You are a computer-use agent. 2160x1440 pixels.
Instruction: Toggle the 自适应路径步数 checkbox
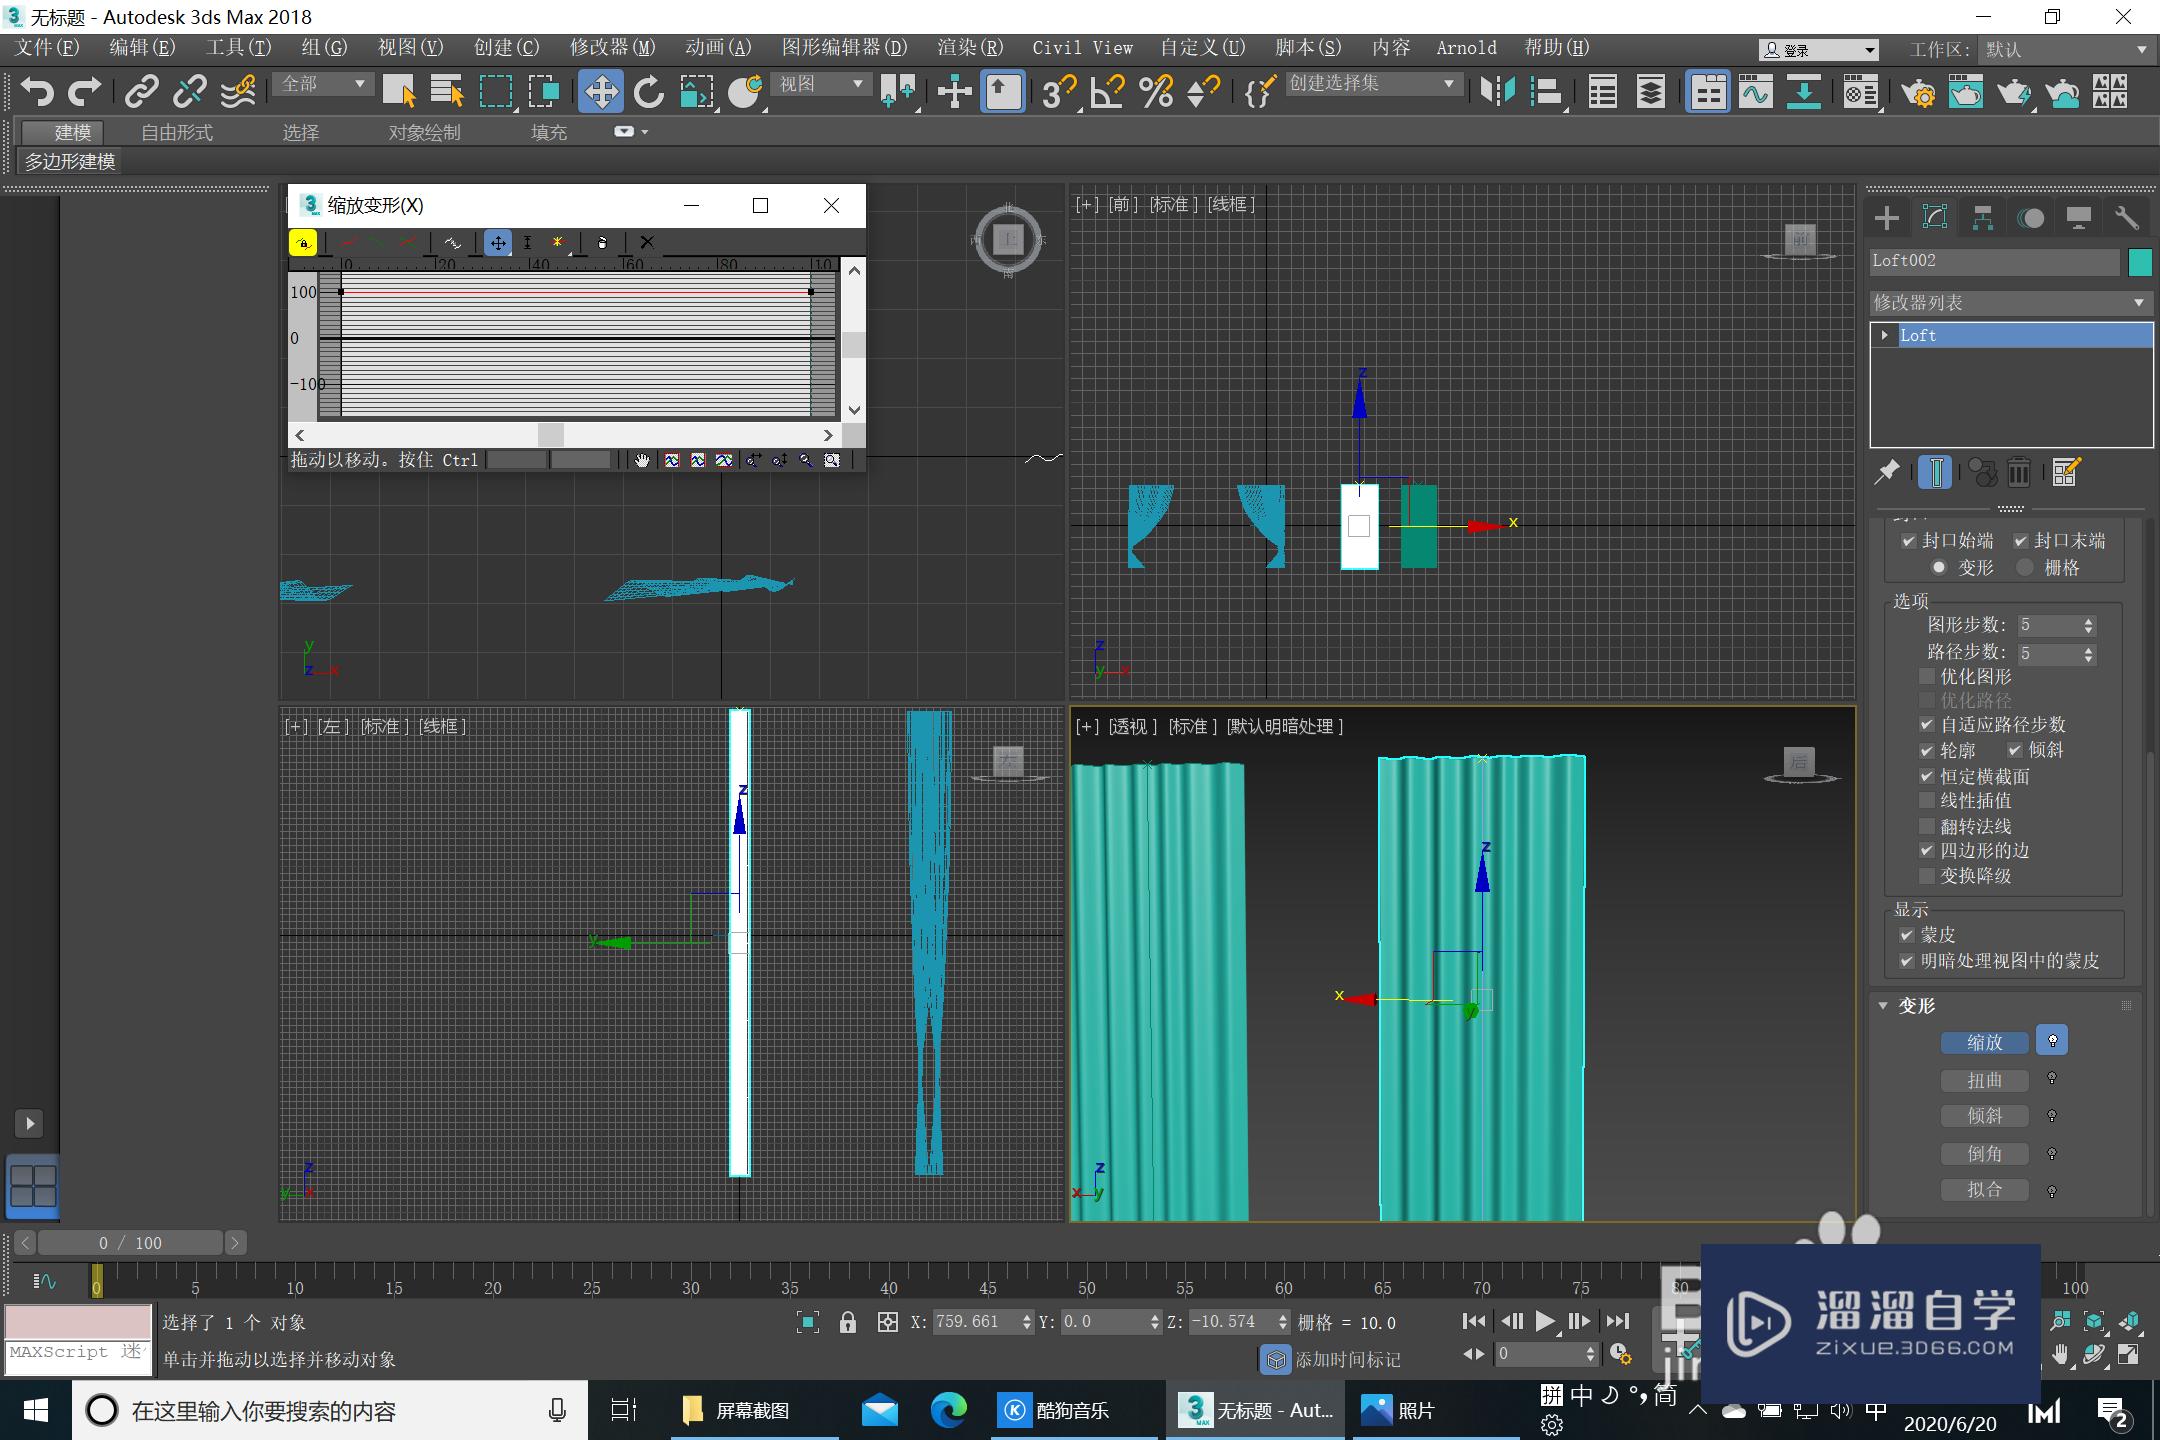tap(1927, 725)
